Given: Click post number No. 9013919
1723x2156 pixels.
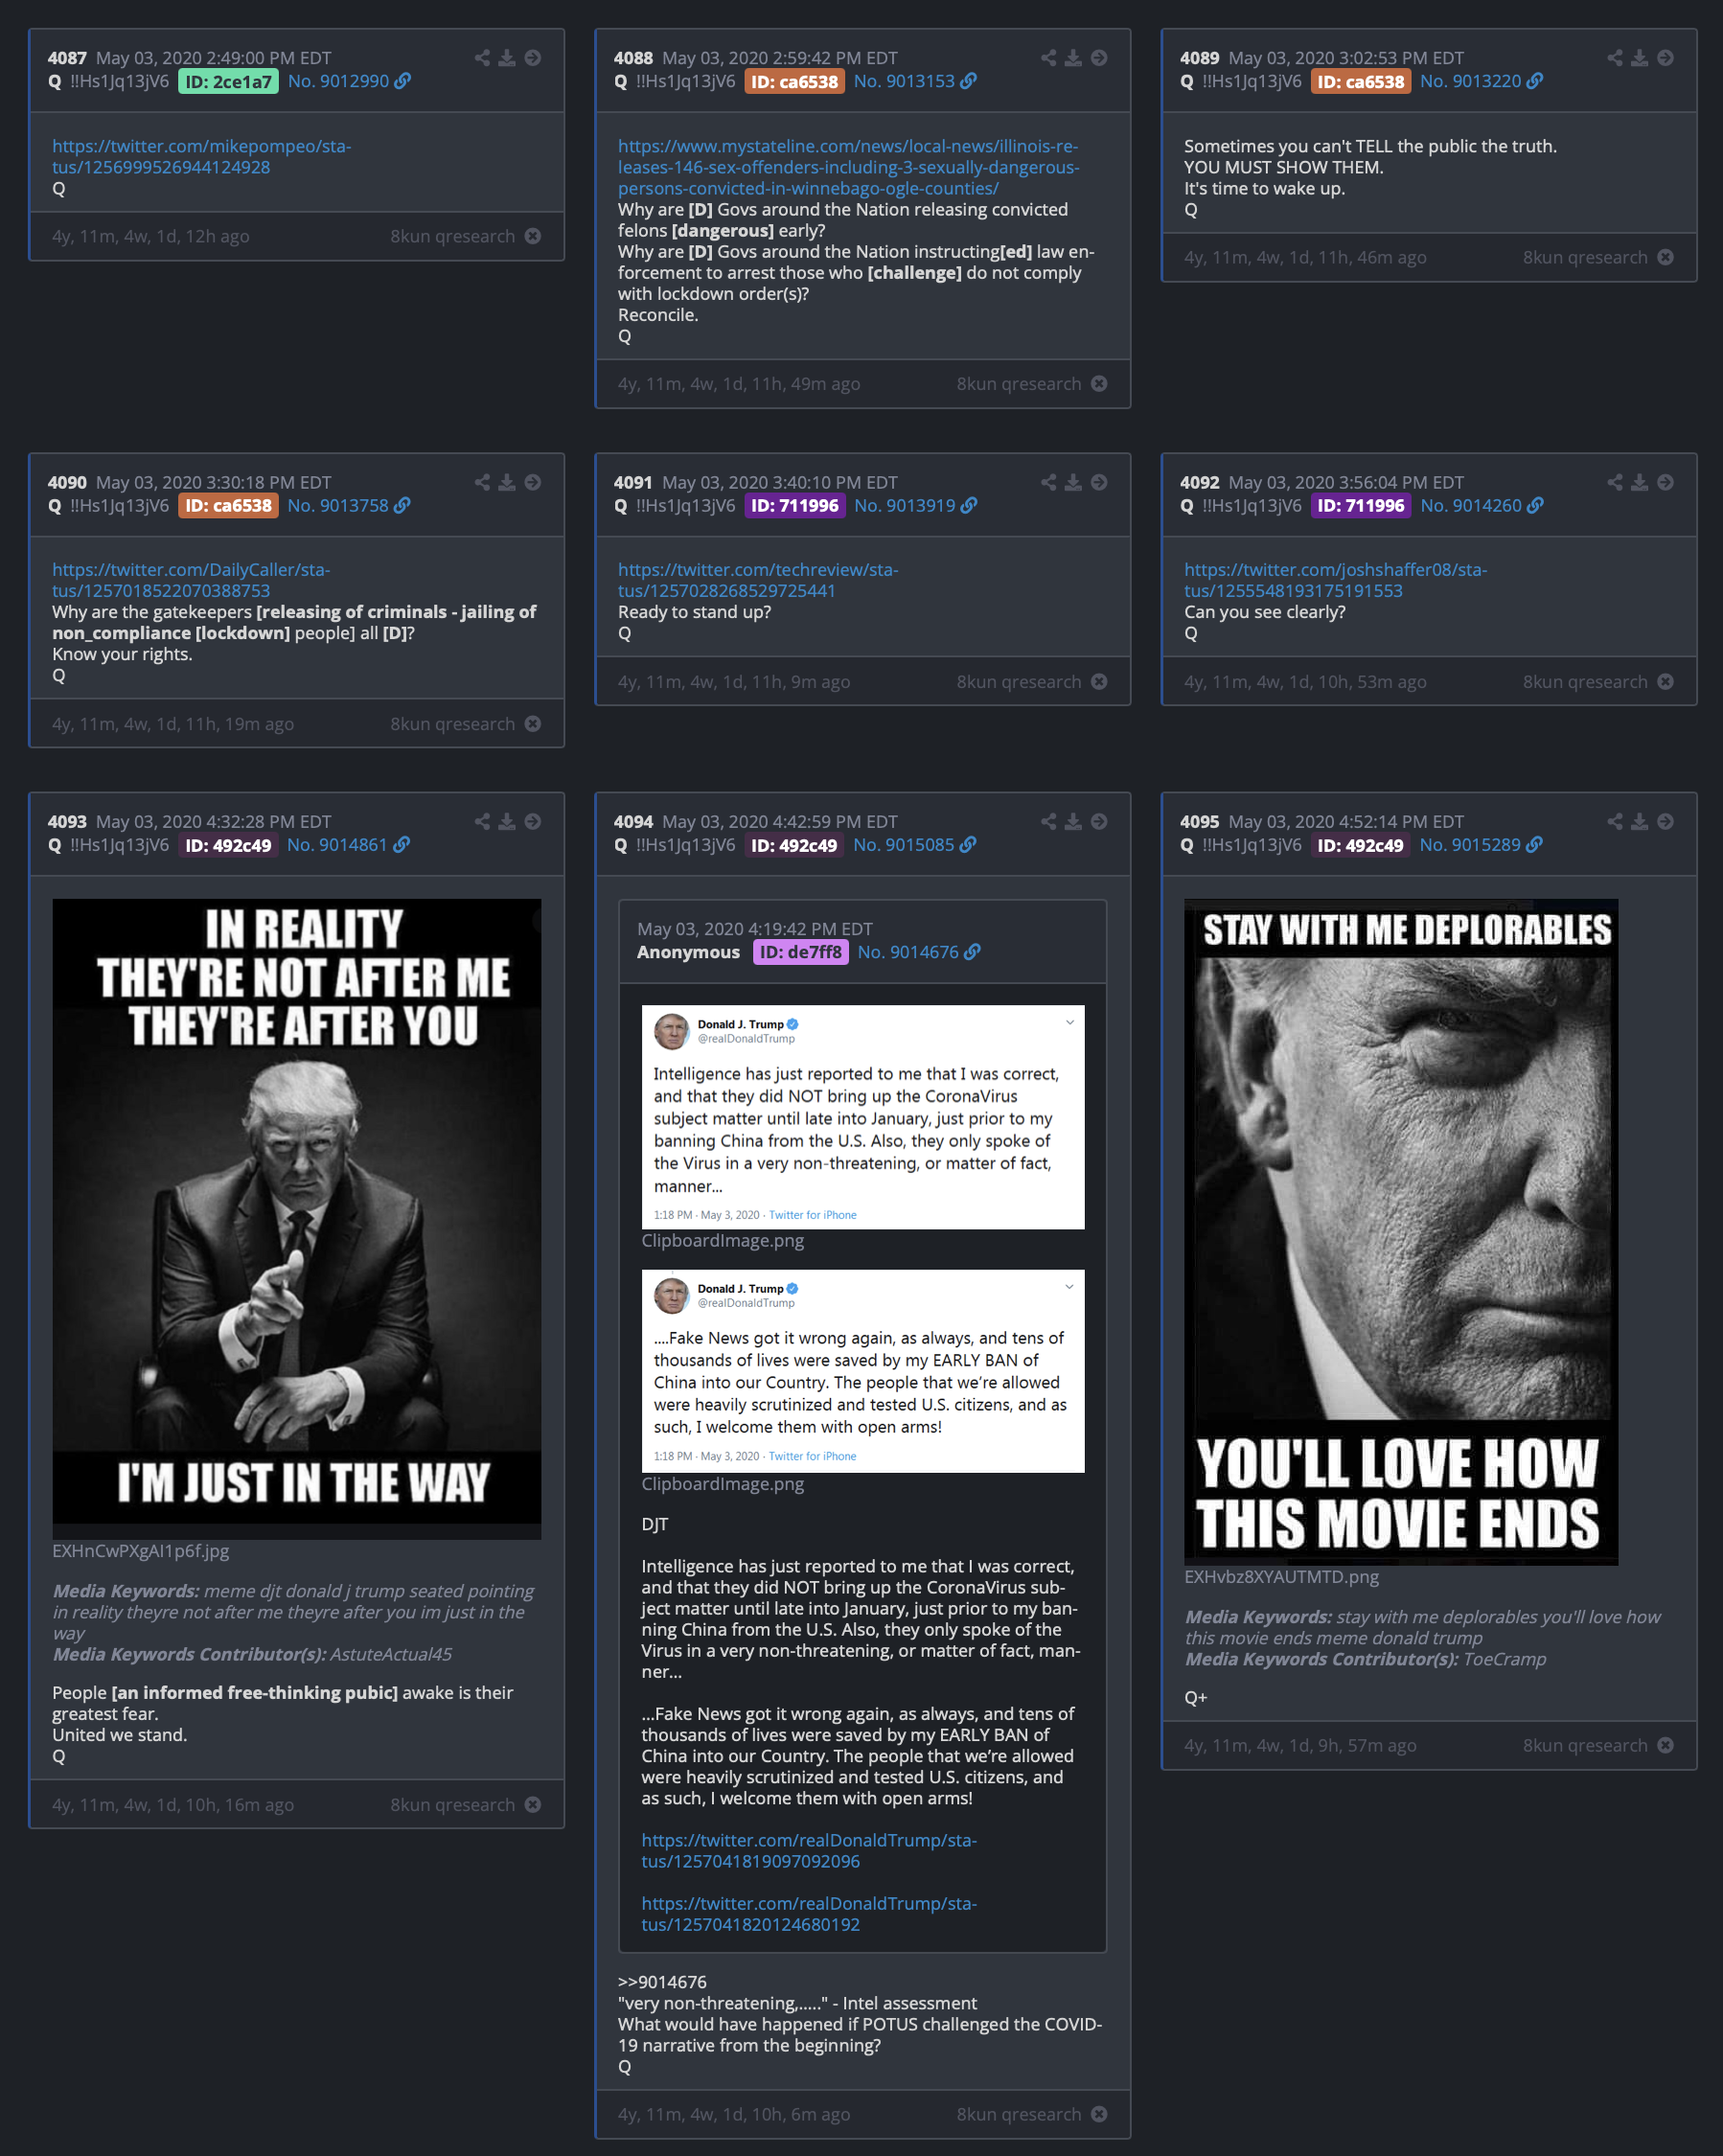Looking at the screenshot, I should point(904,505).
